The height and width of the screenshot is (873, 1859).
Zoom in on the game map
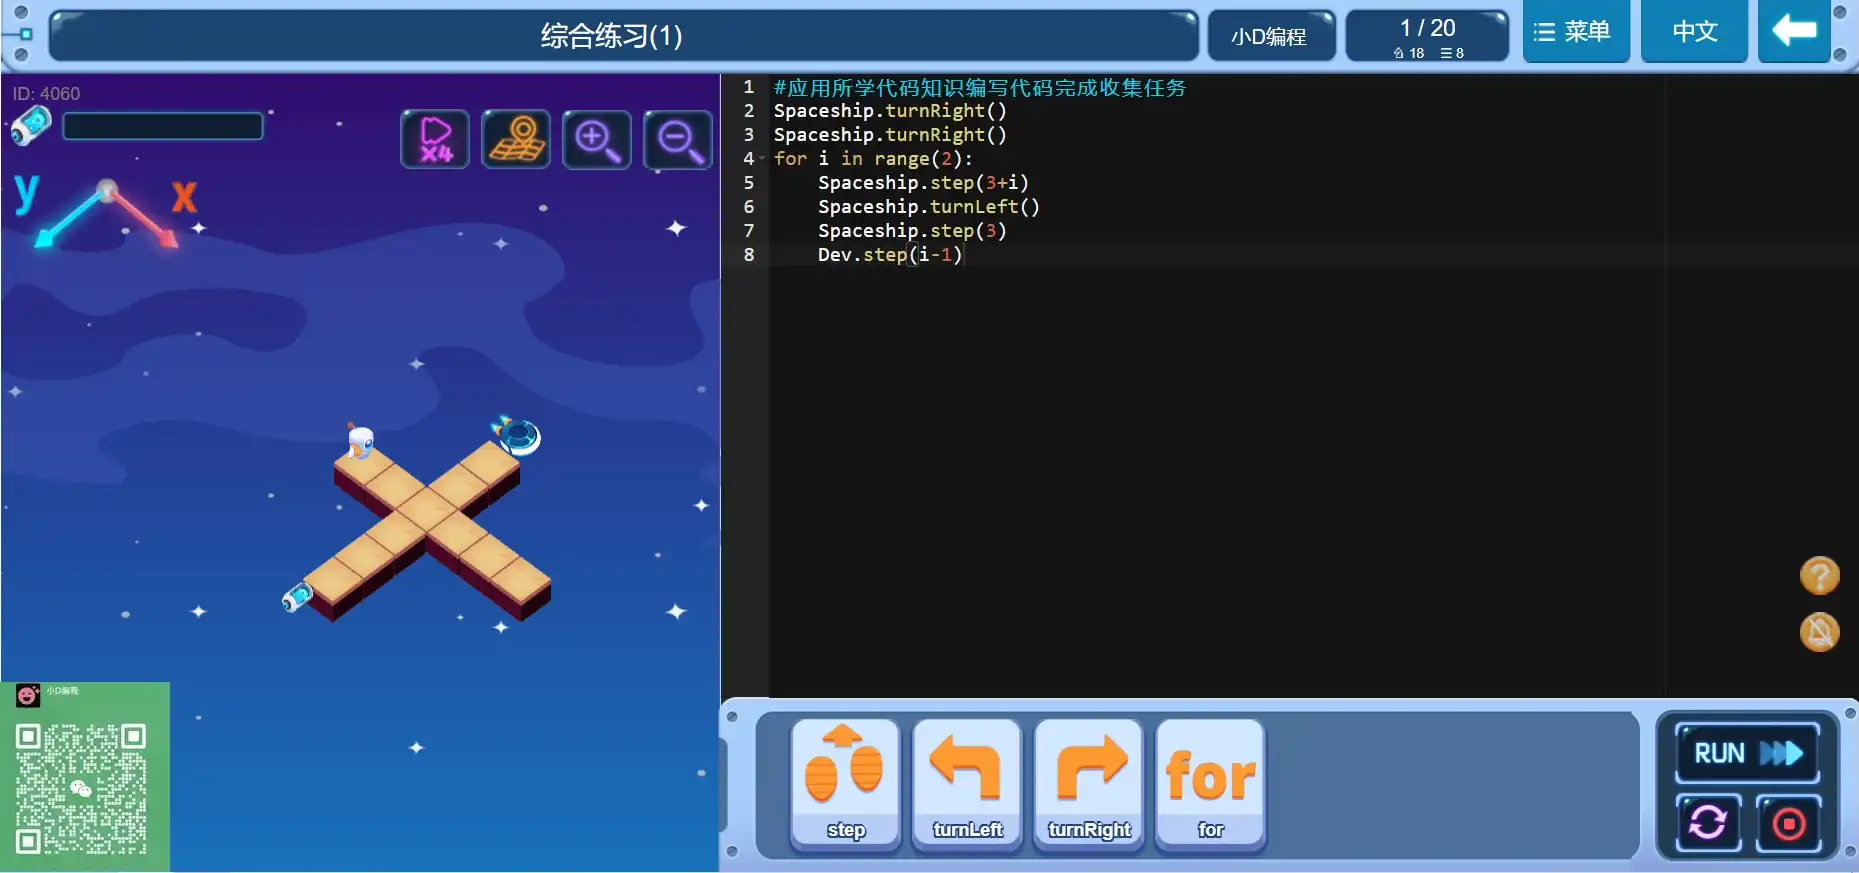click(x=597, y=139)
